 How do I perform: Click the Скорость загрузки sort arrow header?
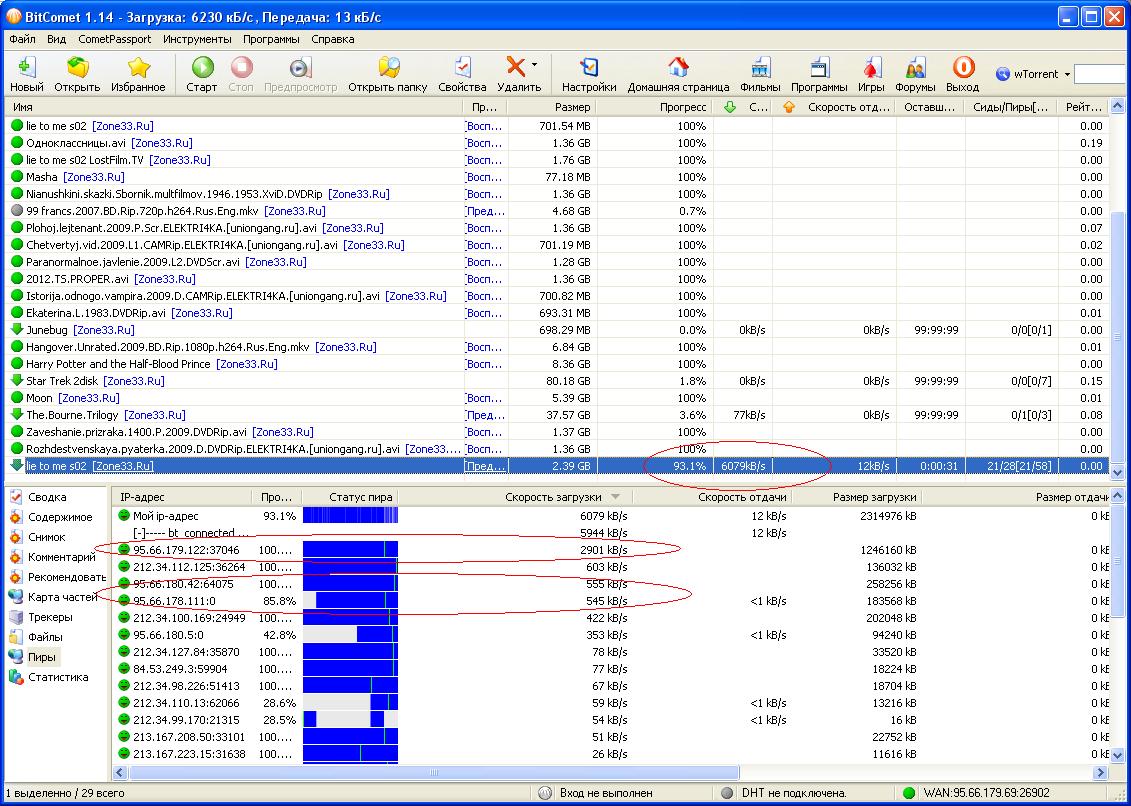pos(615,496)
